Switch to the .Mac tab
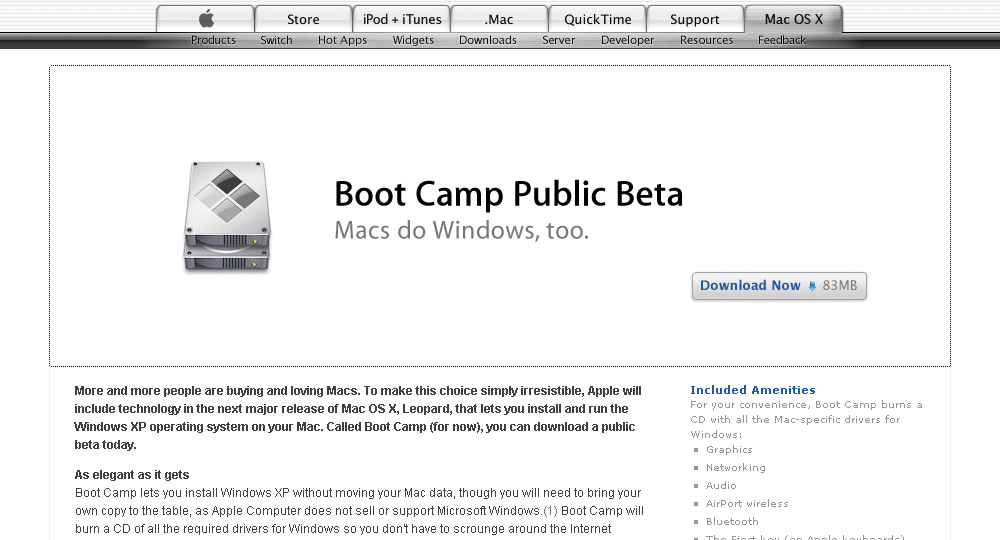 point(499,18)
